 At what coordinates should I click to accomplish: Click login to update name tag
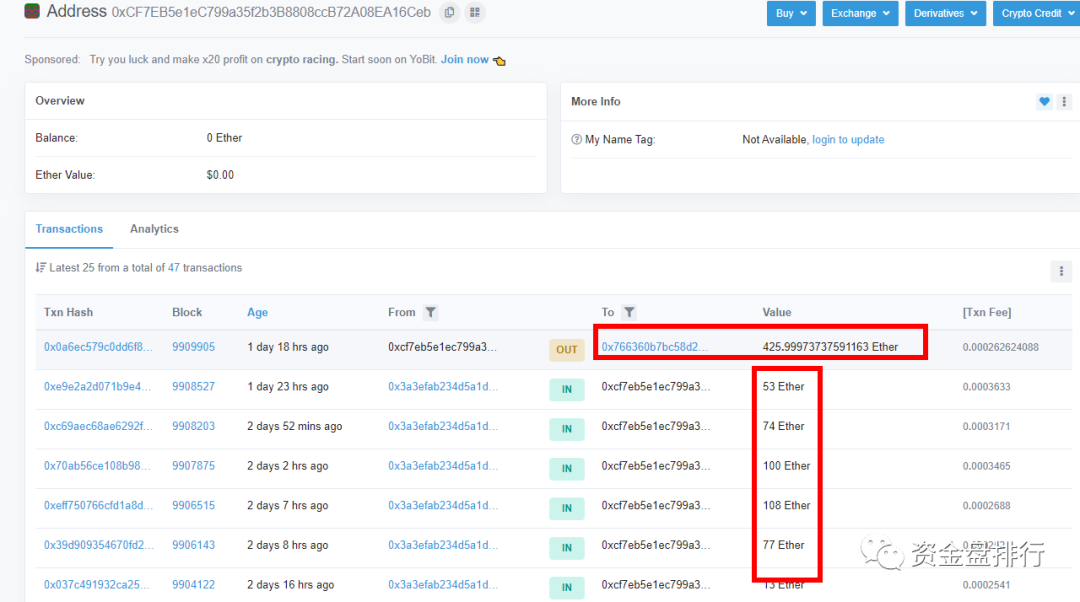[848, 139]
